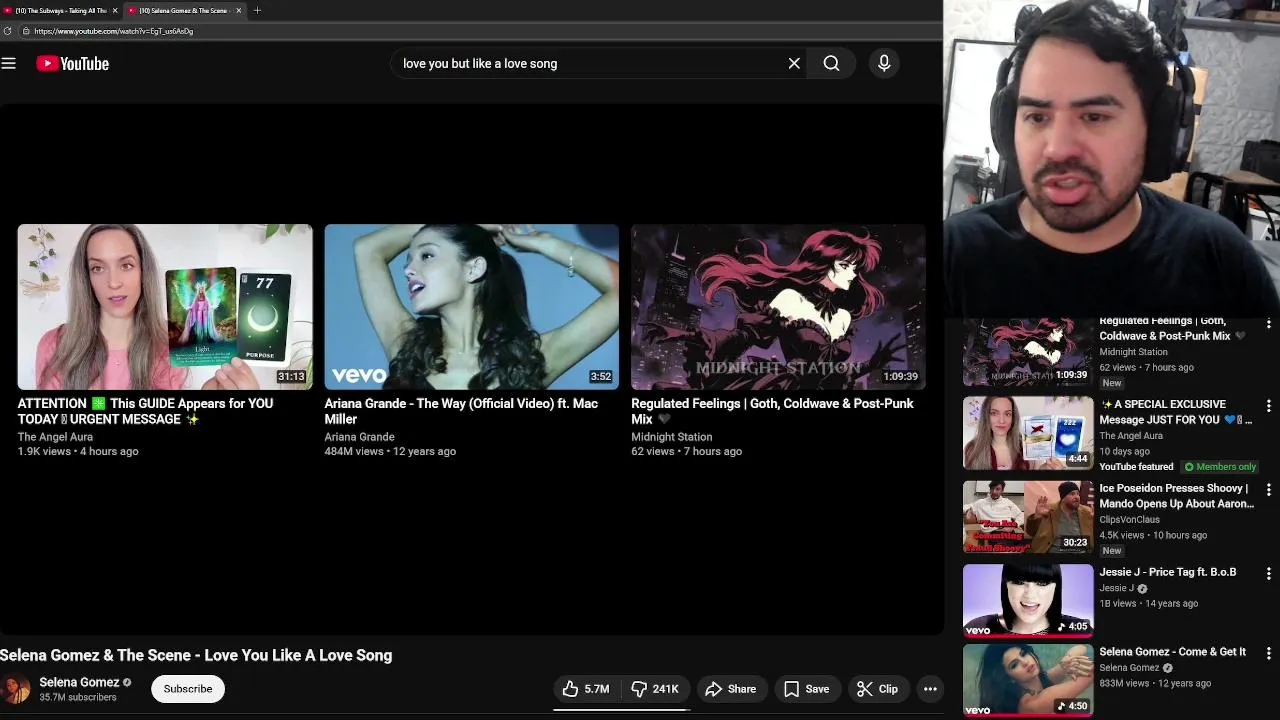Visit The Angel Aura channel under endscreen video
This screenshot has width=1280, height=720.
(x=55, y=437)
